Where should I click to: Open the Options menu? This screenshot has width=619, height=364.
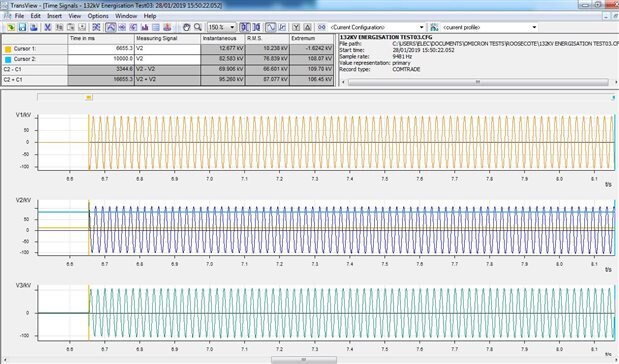[98, 16]
